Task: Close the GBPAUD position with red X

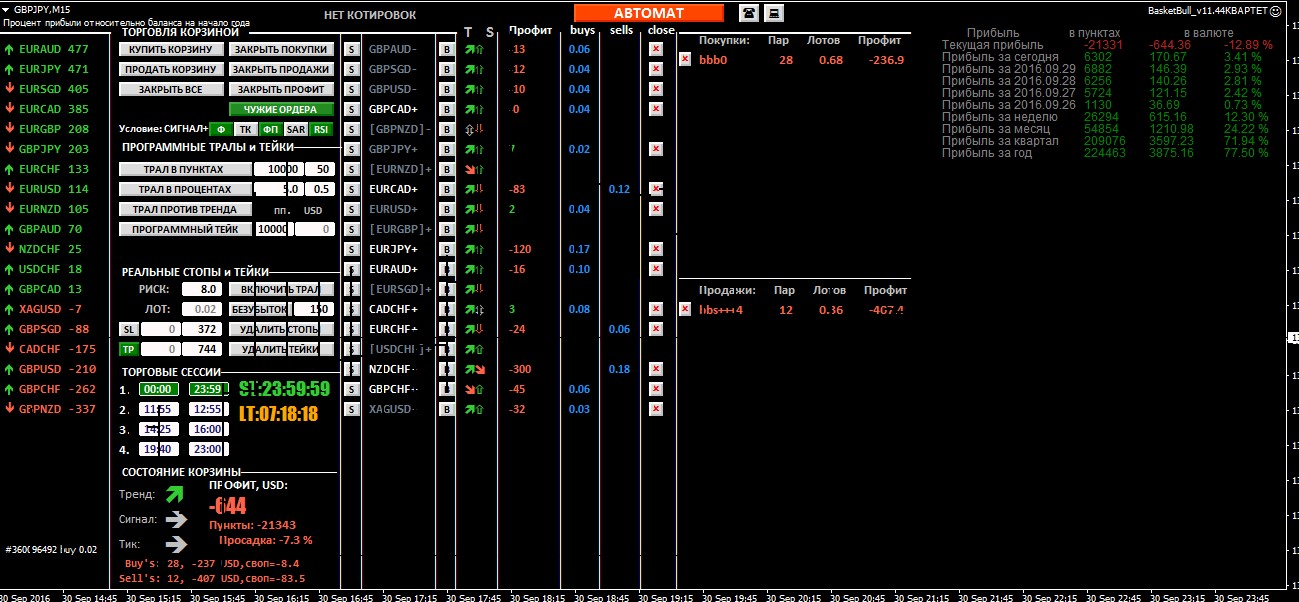Action: click(656, 49)
